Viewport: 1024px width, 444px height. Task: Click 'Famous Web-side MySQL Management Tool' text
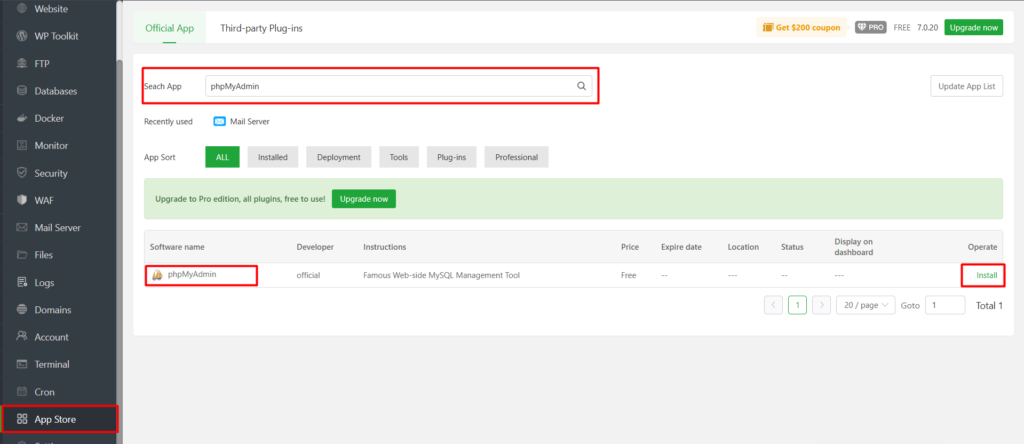tap(441, 276)
